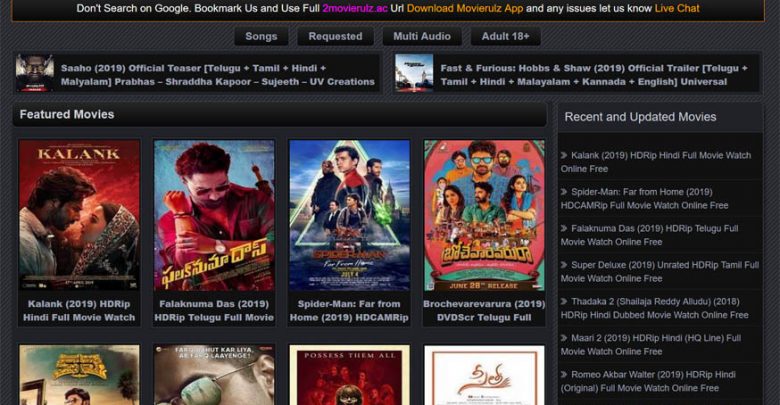Open Spider-Man Far from Home poster
The width and height of the screenshot is (780, 405).
pyautogui.click(x=349, y=215)
